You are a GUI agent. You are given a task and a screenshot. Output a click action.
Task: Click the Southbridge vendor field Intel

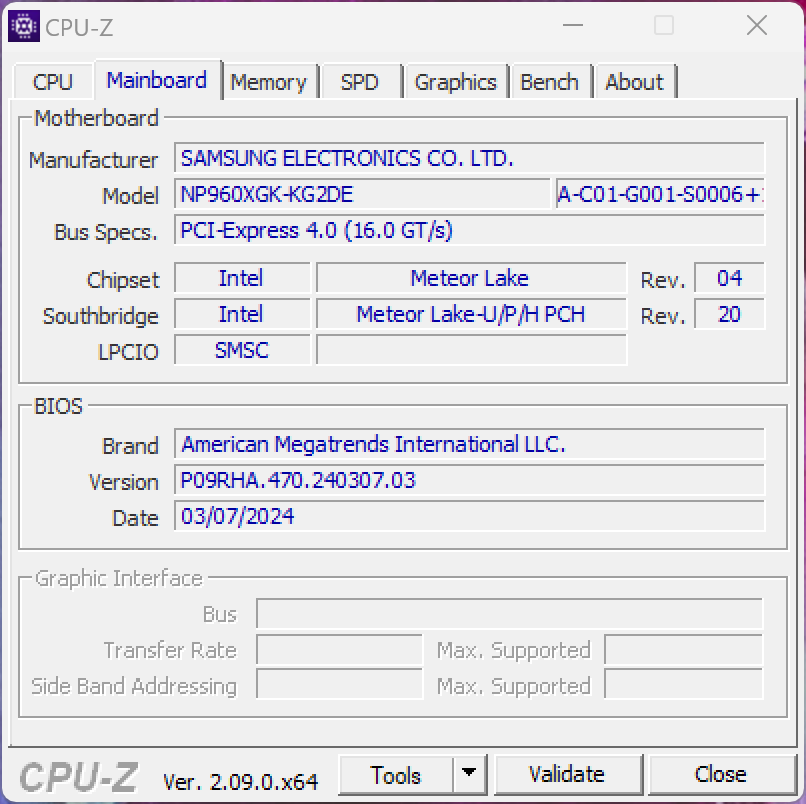[x=242, y=314]
